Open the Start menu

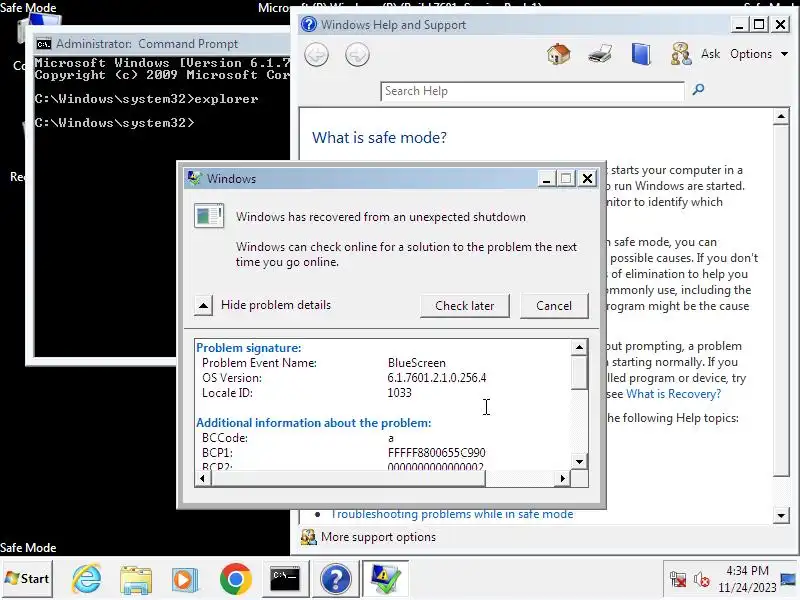pos(27,579)
